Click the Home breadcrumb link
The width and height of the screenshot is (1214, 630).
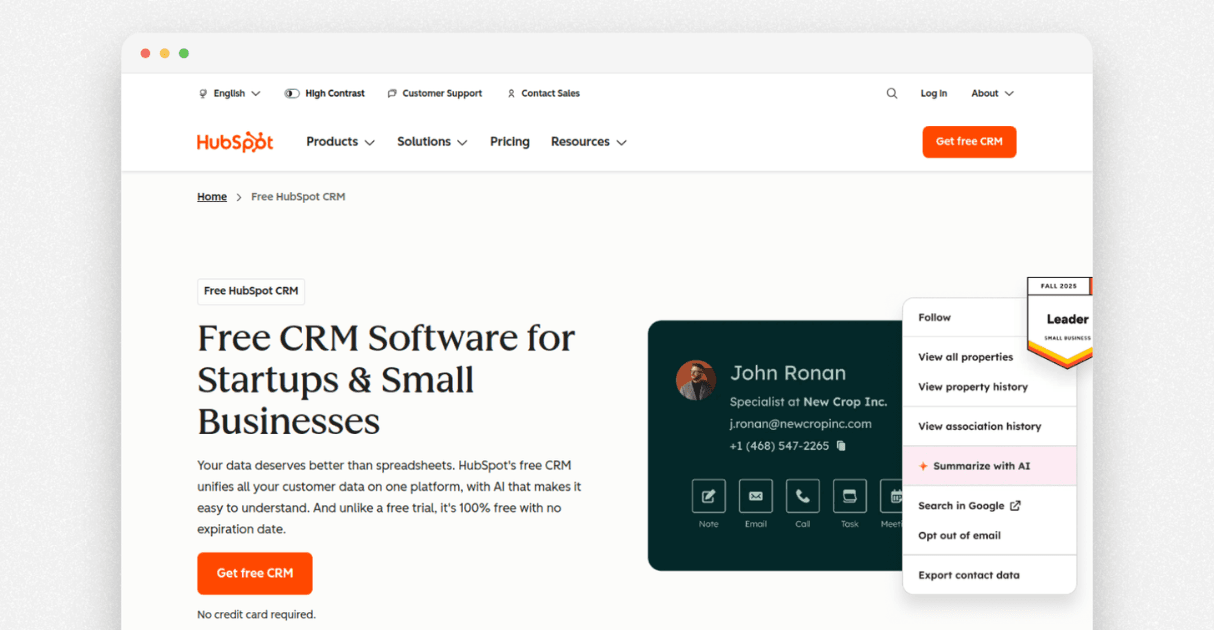tap(212, 197)
